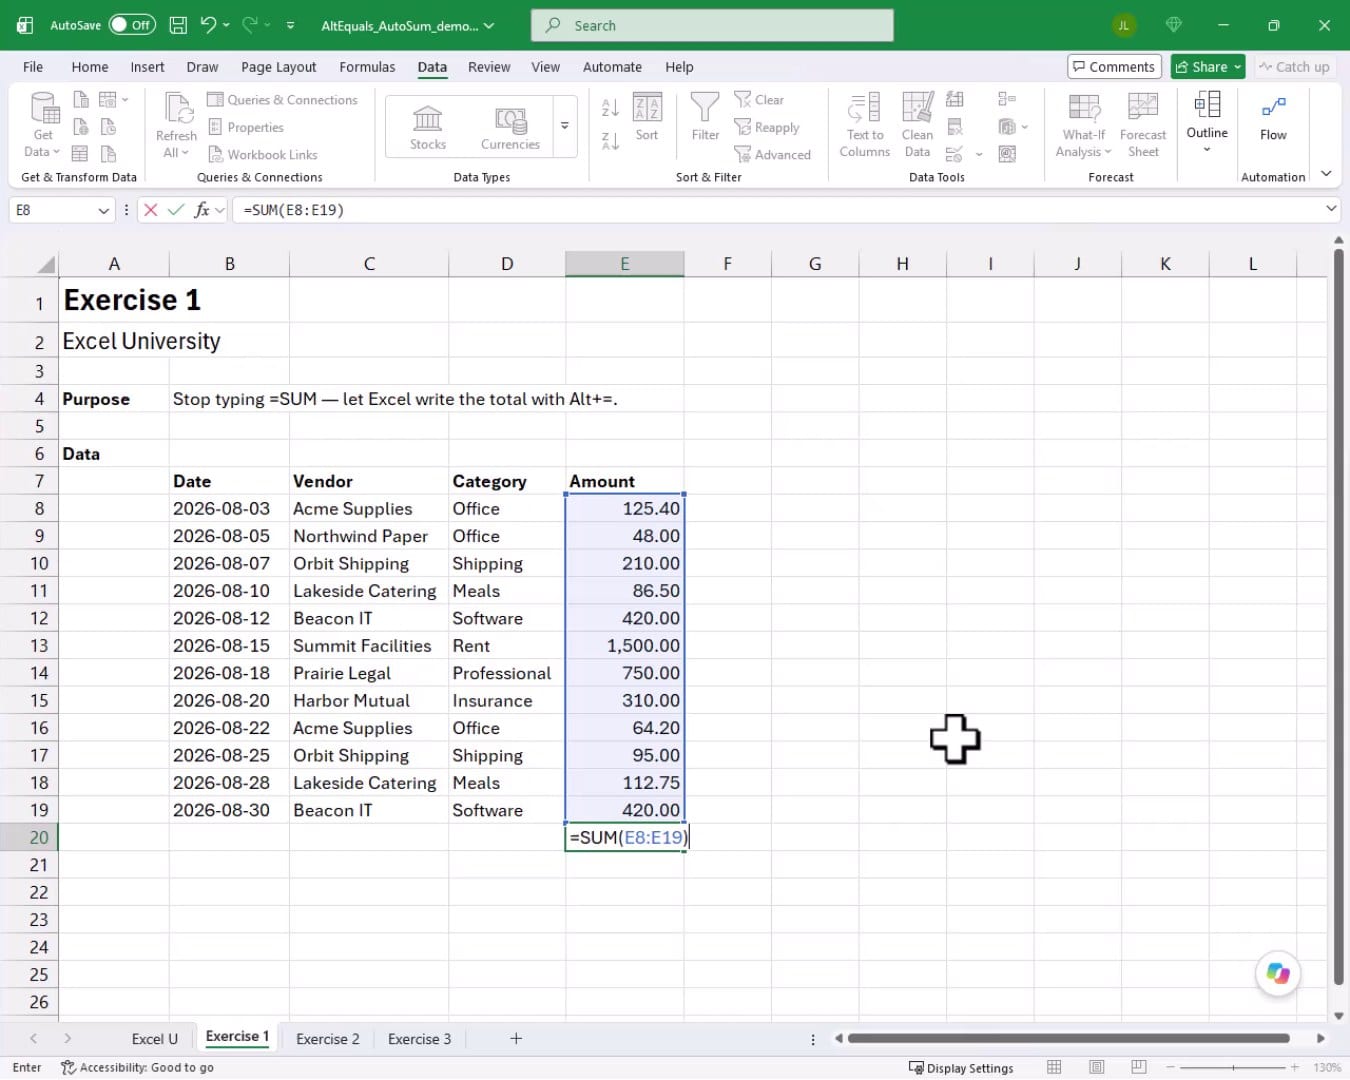
Task: Click the Properties command
Action: pos(246,127)
